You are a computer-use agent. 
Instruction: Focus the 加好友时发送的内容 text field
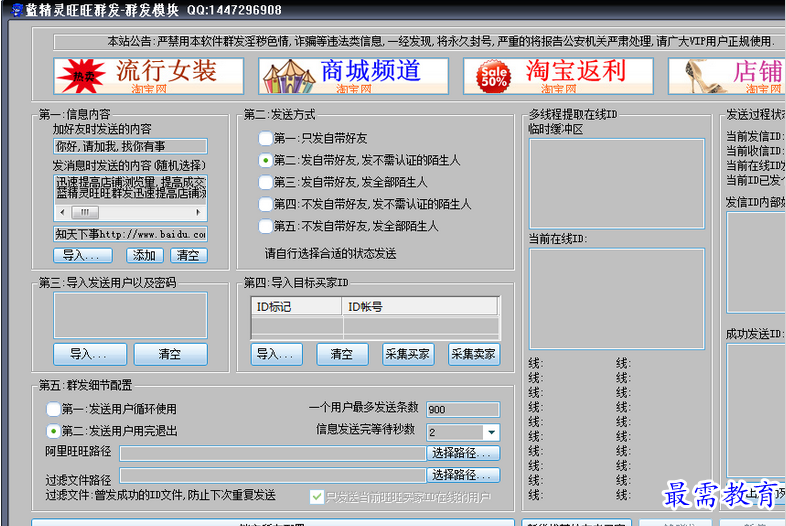tap(130, 146)
